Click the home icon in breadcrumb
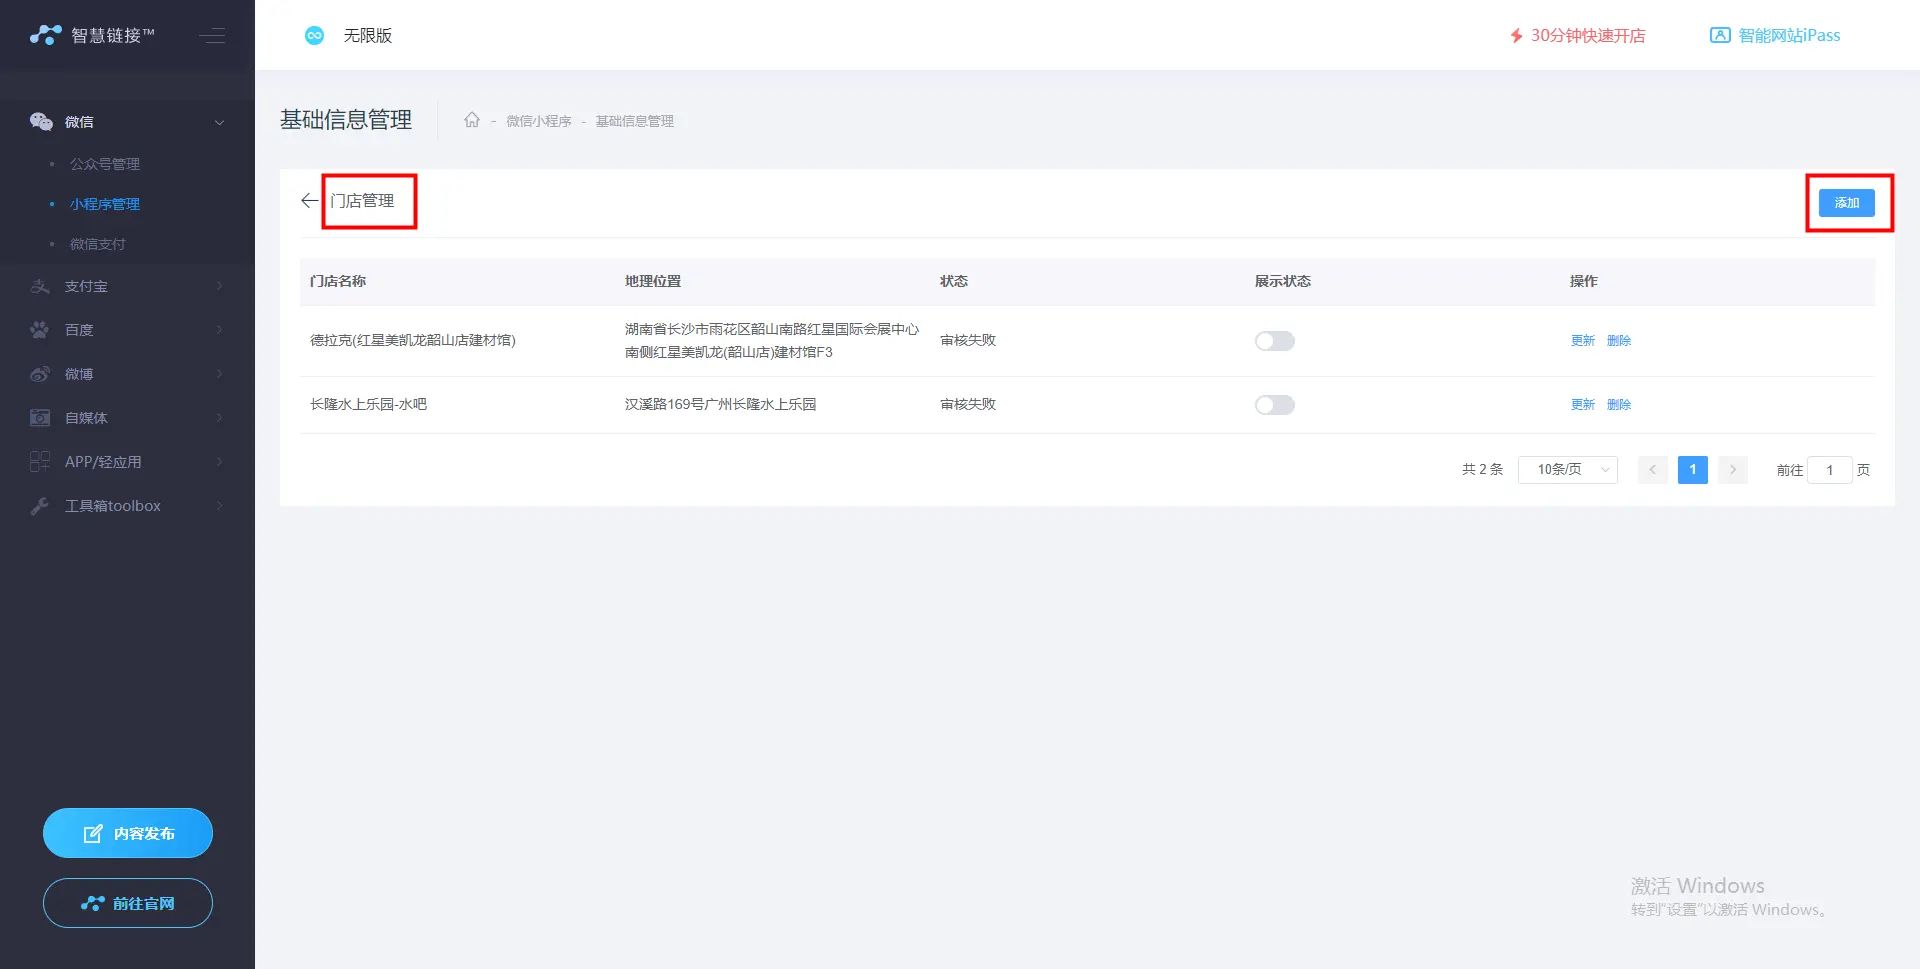Viewport: 1920px width, 969px height. pyautogui.click(x=472, y=120)
